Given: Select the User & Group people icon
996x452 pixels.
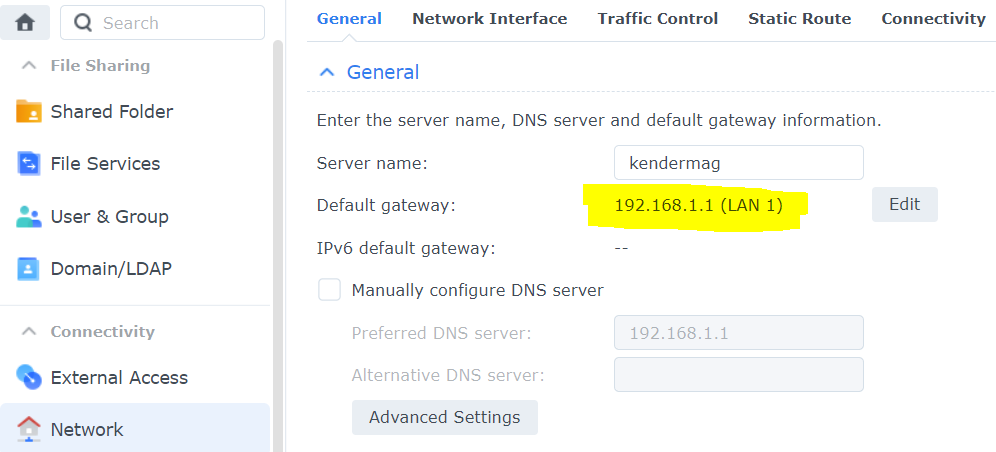Looking at the screenshot, I should [29, 216].
